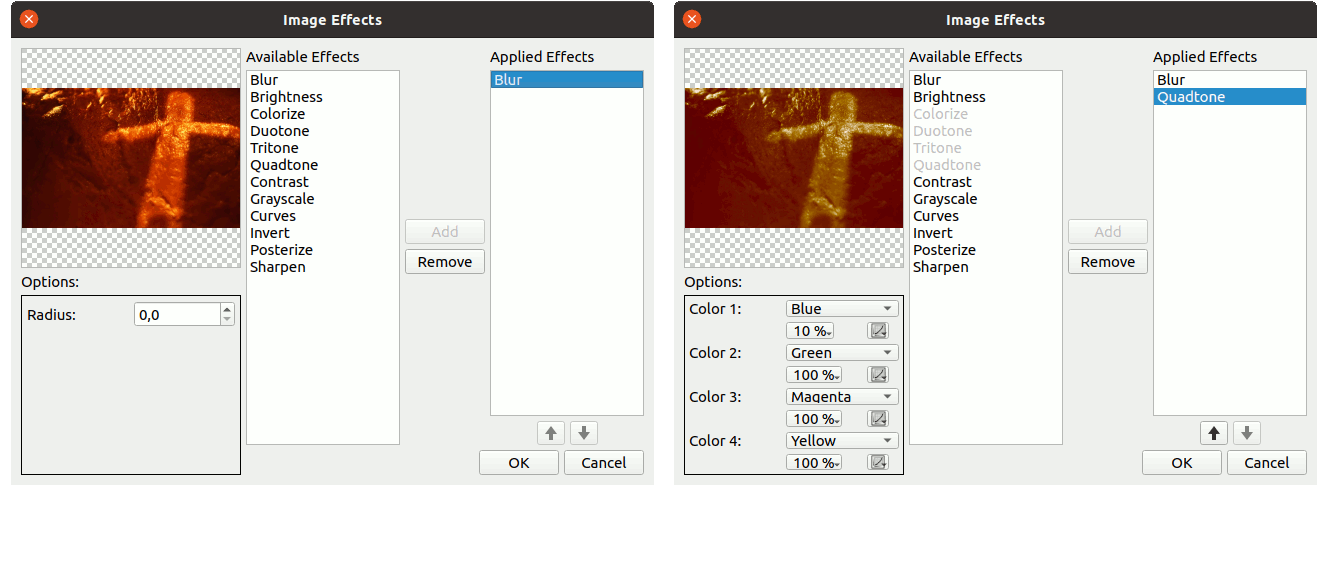Open the curve editor for Color 3
This screenshot has height=584, width=1328.
tap(878, 419)
